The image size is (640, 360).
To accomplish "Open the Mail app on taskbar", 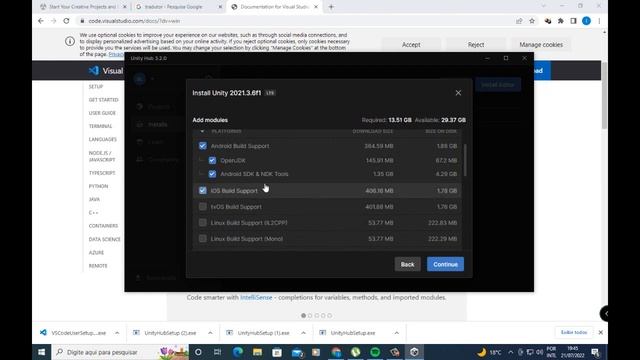I will tap(297, 352).
